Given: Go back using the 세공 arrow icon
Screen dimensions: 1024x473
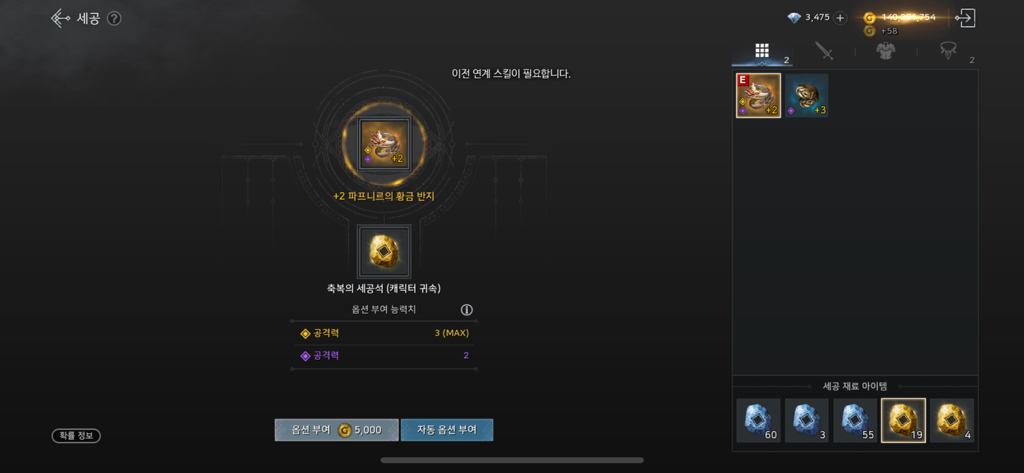Looking at the screenshot, I should tap(60, 18).
